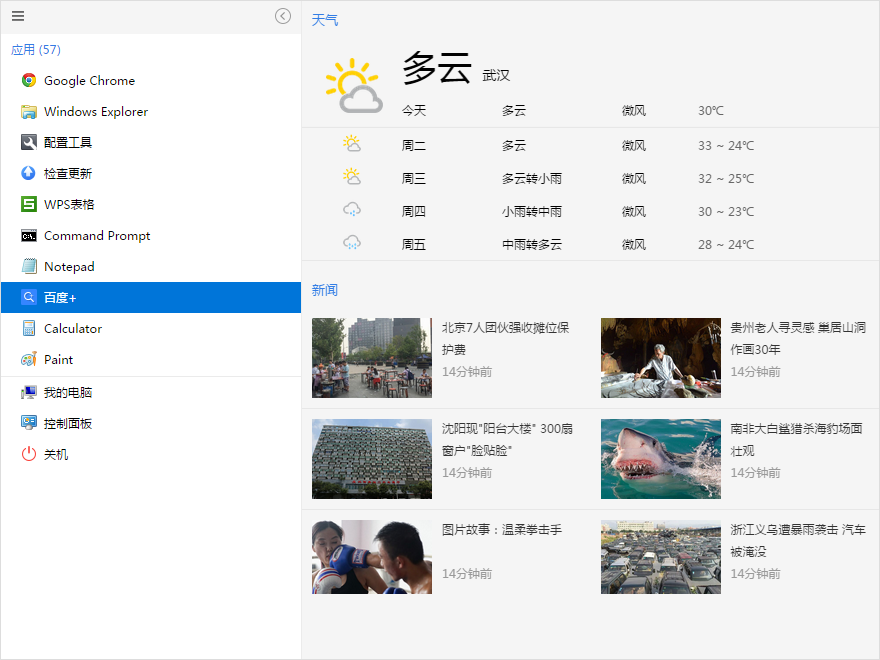
Task: Open 我的电脑 from the sidebar
Action: [x=67, y=393]
